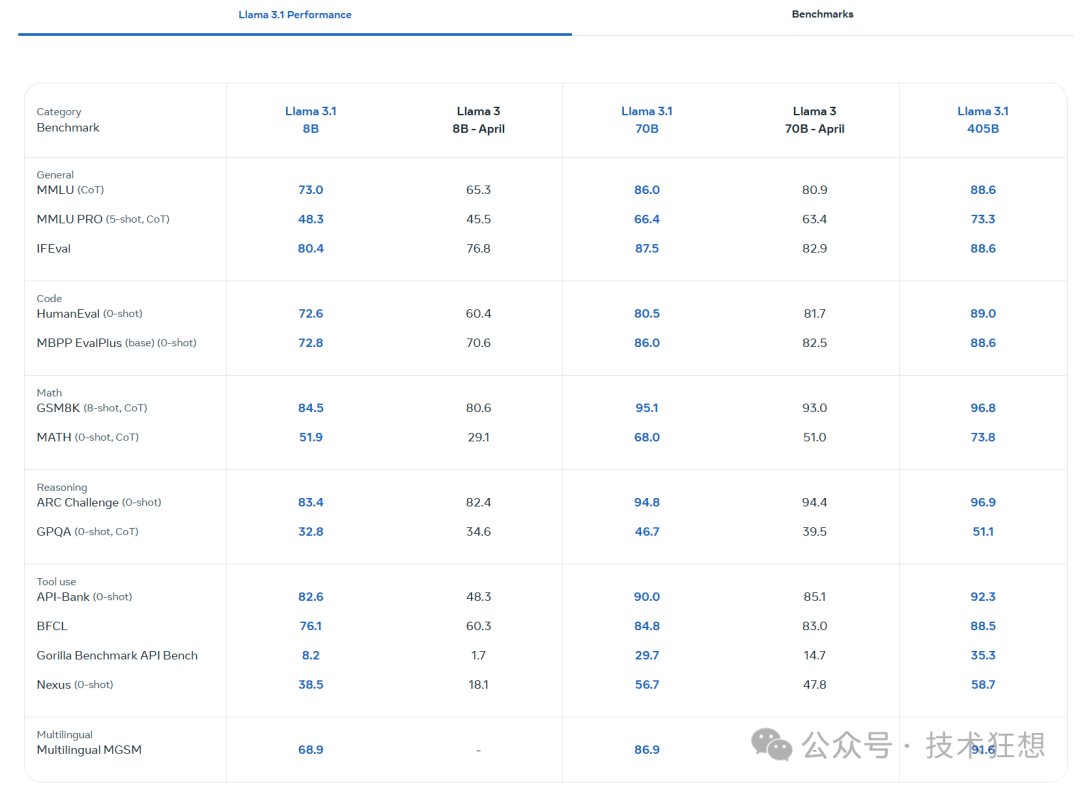Click Multilingual MGSM score 86.9 for 70B
The width and height of the screenshot is (1080, 789).
647,750
